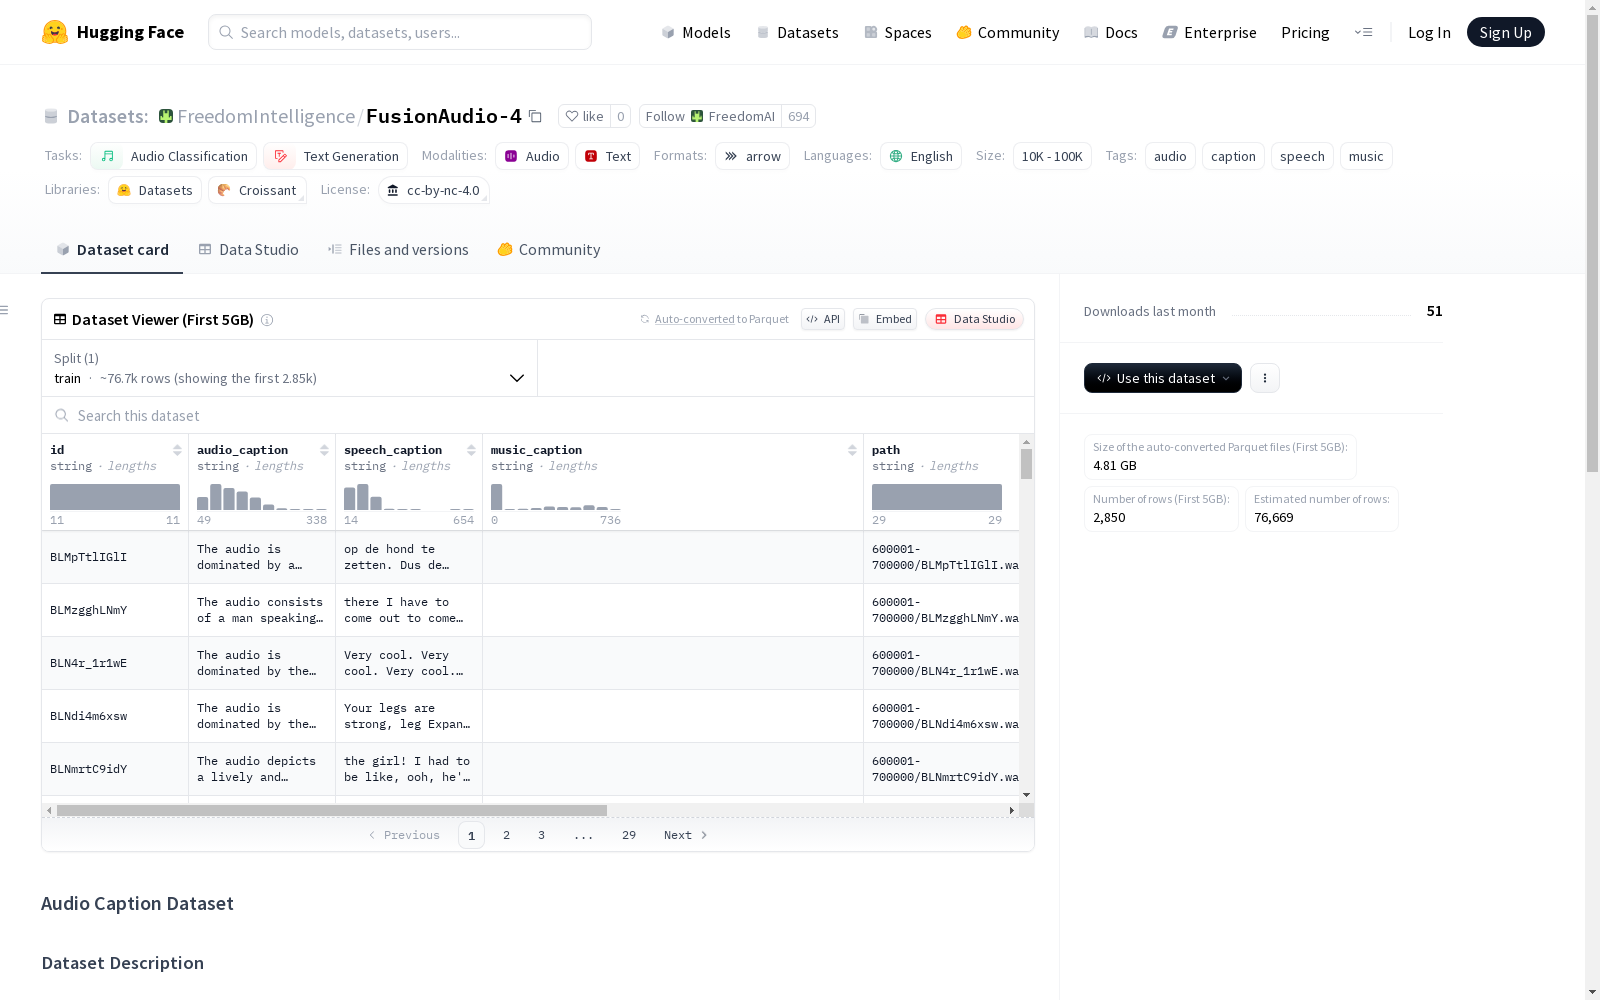The image size is (1600, 1000).
Task: Click the table horizontal scrollbar thumb
Action: click(x=332, y=810)
